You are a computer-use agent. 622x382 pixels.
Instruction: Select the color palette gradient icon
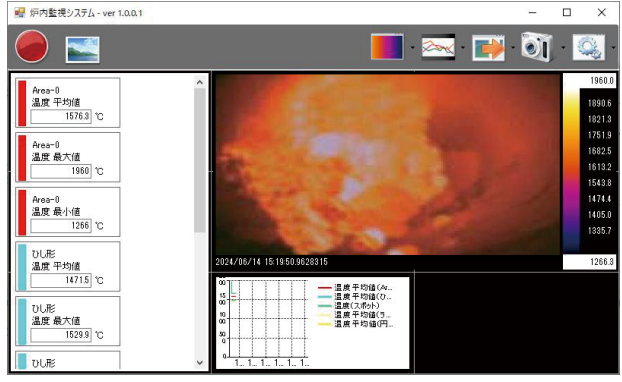tap(387, 47)
